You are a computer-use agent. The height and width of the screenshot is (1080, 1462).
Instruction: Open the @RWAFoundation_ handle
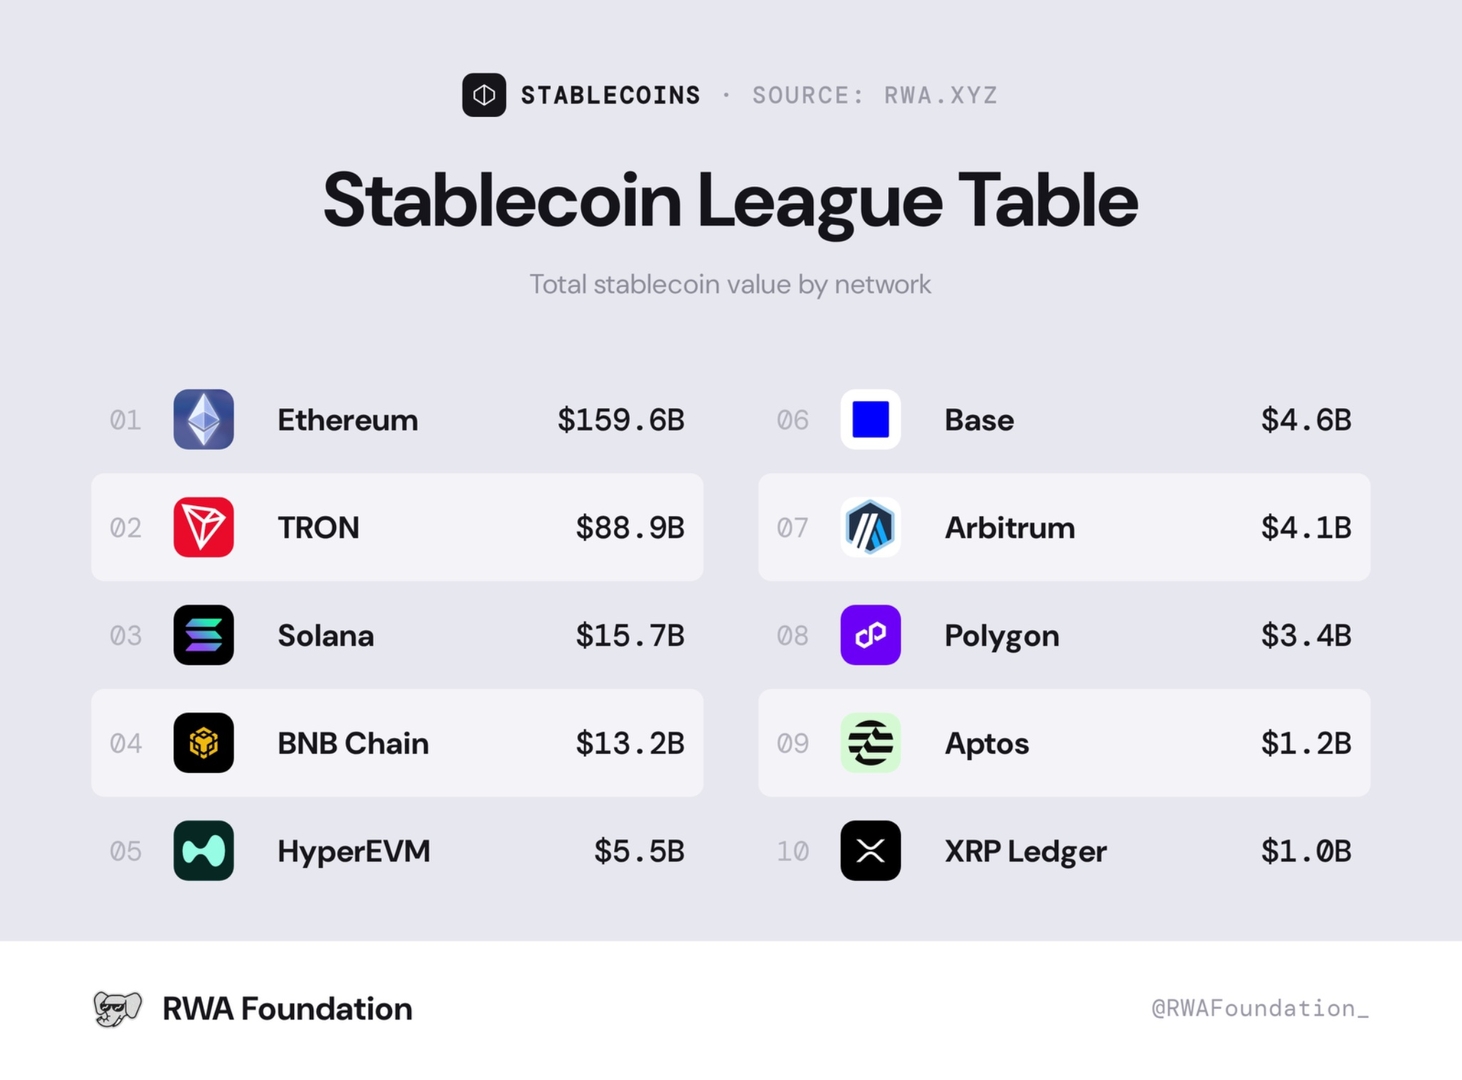pyautogui.click(x=1260, y=1008)
